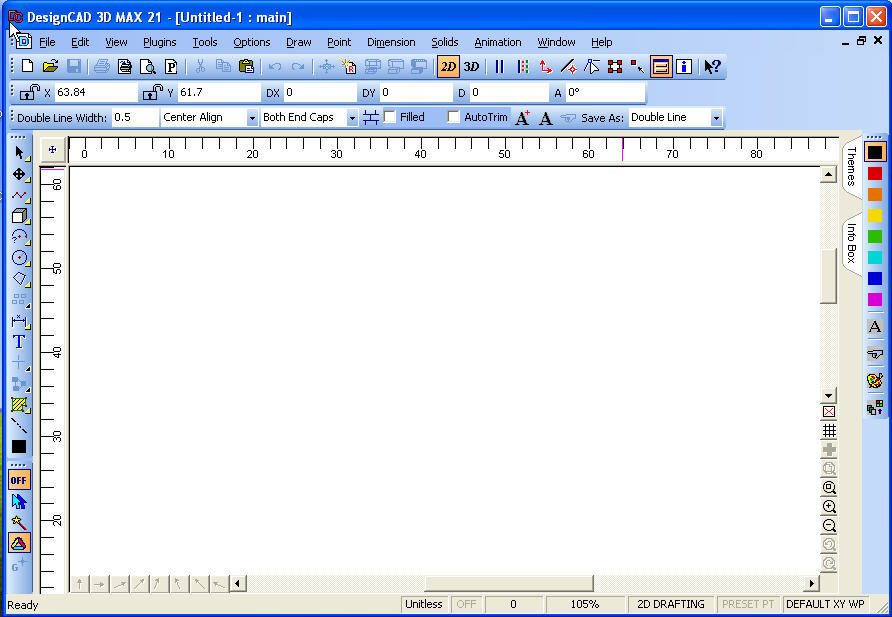The width and height of the screenshot is (892, 617).
Task: Click the Fit to window red-box icon
Action: pyautogui.click(x=829, y=412)
